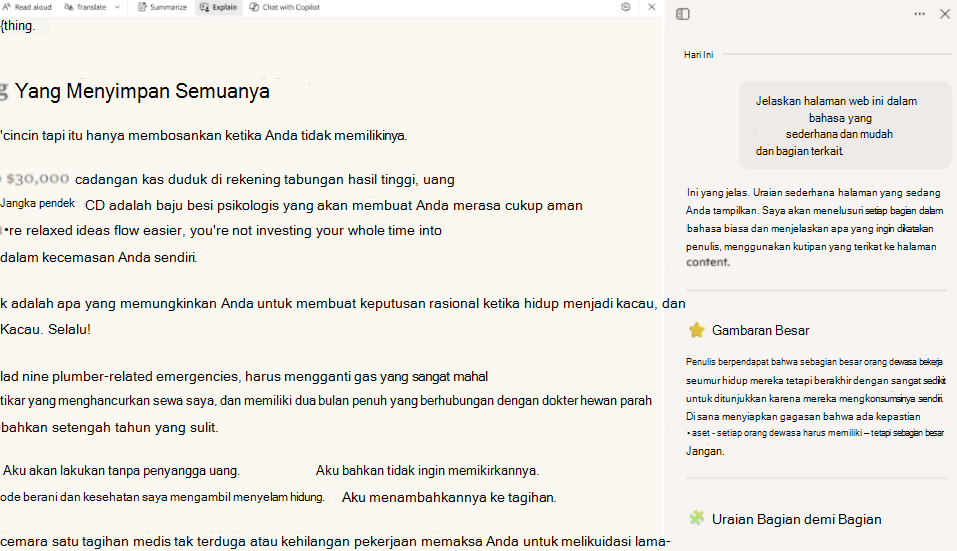Click Summarize in the toolbar
This screenshot has width=957, height=551.
click(x=162, y=7)
